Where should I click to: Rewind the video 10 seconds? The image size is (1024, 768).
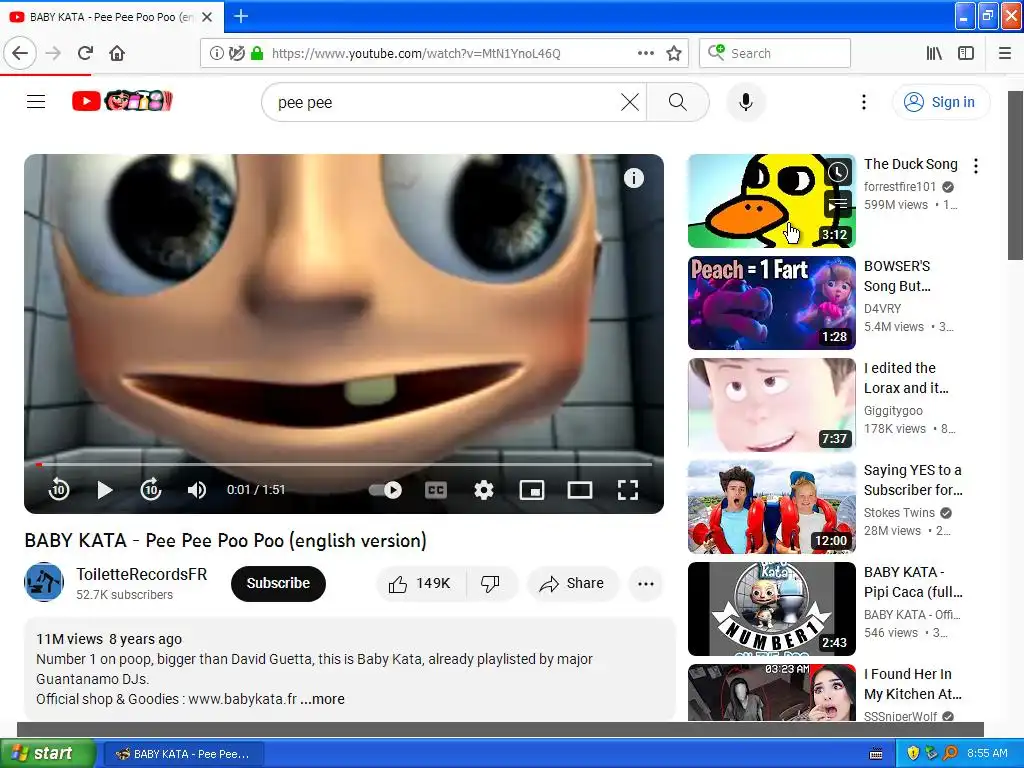click(x=59, y=490)
